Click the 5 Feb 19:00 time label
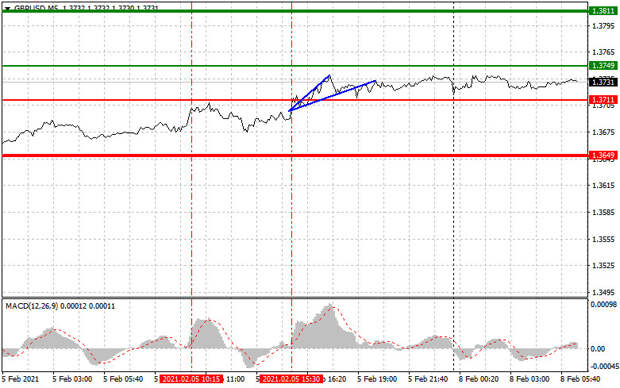The width and height of the screenshot is (620, 388). tap(377, 379)
